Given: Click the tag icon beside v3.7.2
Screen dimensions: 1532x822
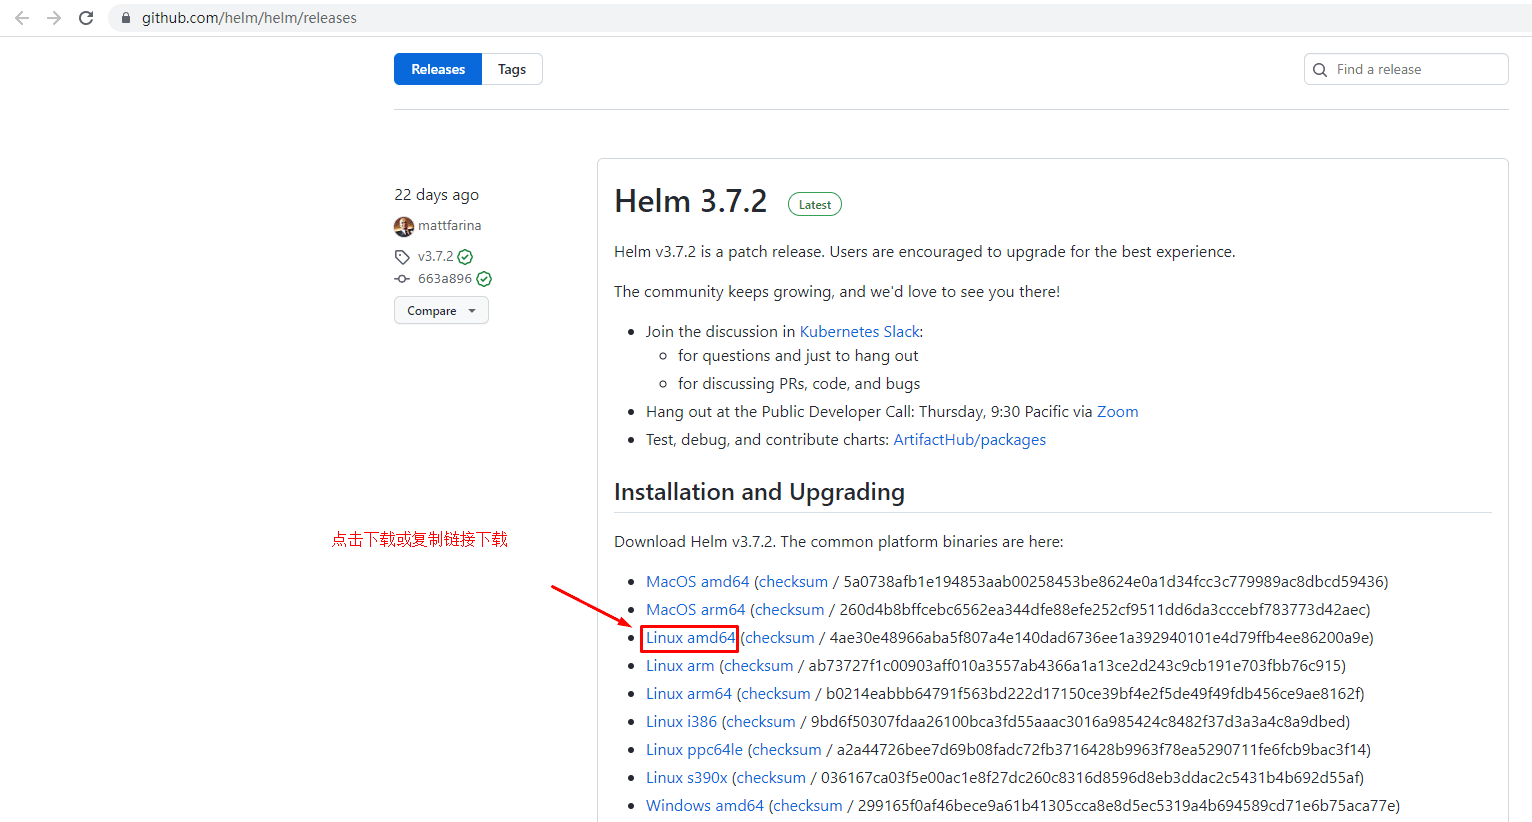Looking at the screenshot, I should [x=402, y=257].
